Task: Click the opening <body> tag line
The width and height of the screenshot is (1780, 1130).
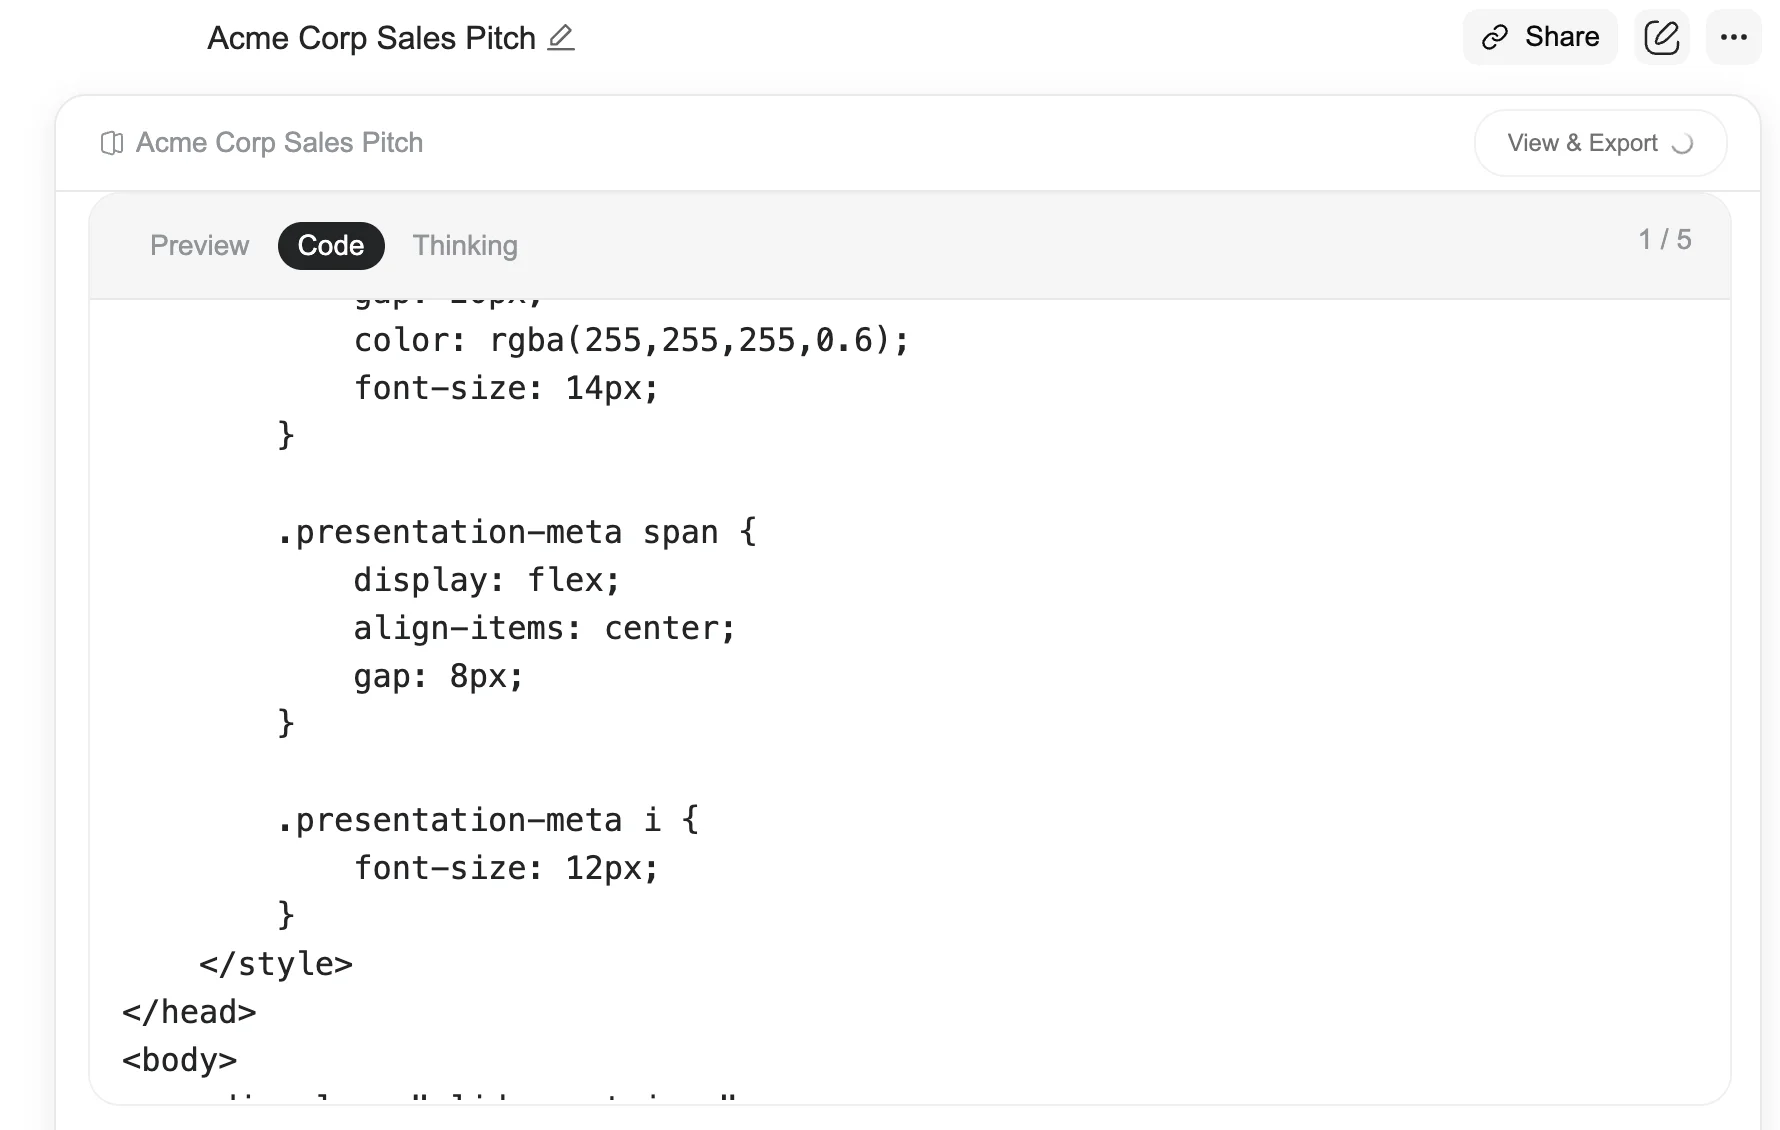Action: pyautogui.click(x=179, y=1060)
